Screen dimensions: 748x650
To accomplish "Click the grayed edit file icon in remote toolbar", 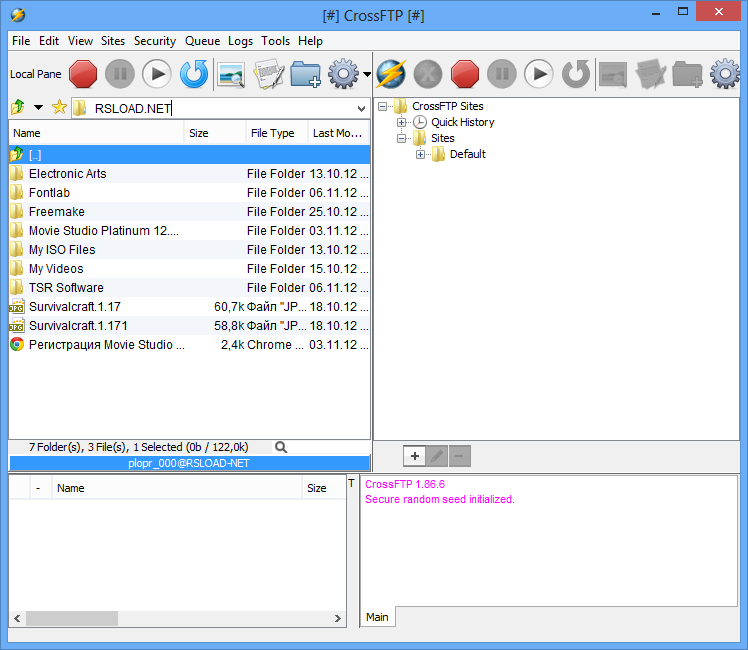I will click(650, 74).
